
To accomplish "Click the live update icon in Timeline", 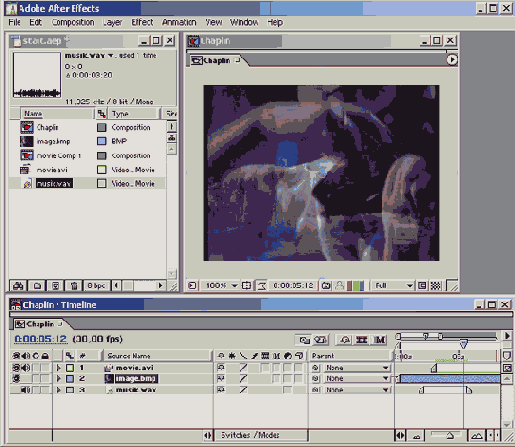I will click(304, 340).
